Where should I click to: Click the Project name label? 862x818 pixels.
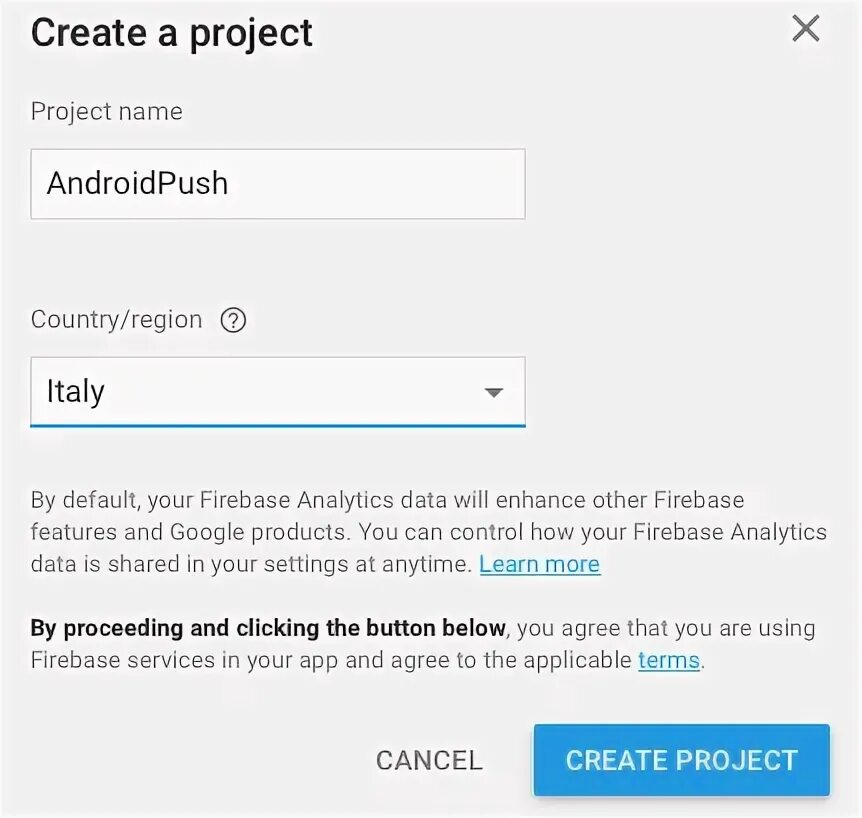[x=107, y=111]
